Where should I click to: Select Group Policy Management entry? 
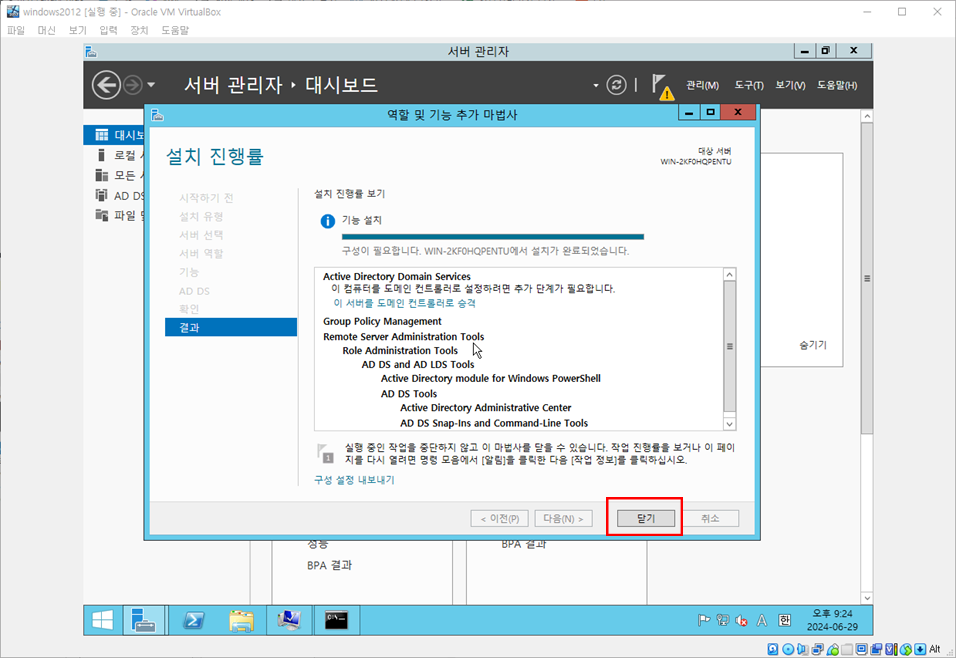point(382,321)
